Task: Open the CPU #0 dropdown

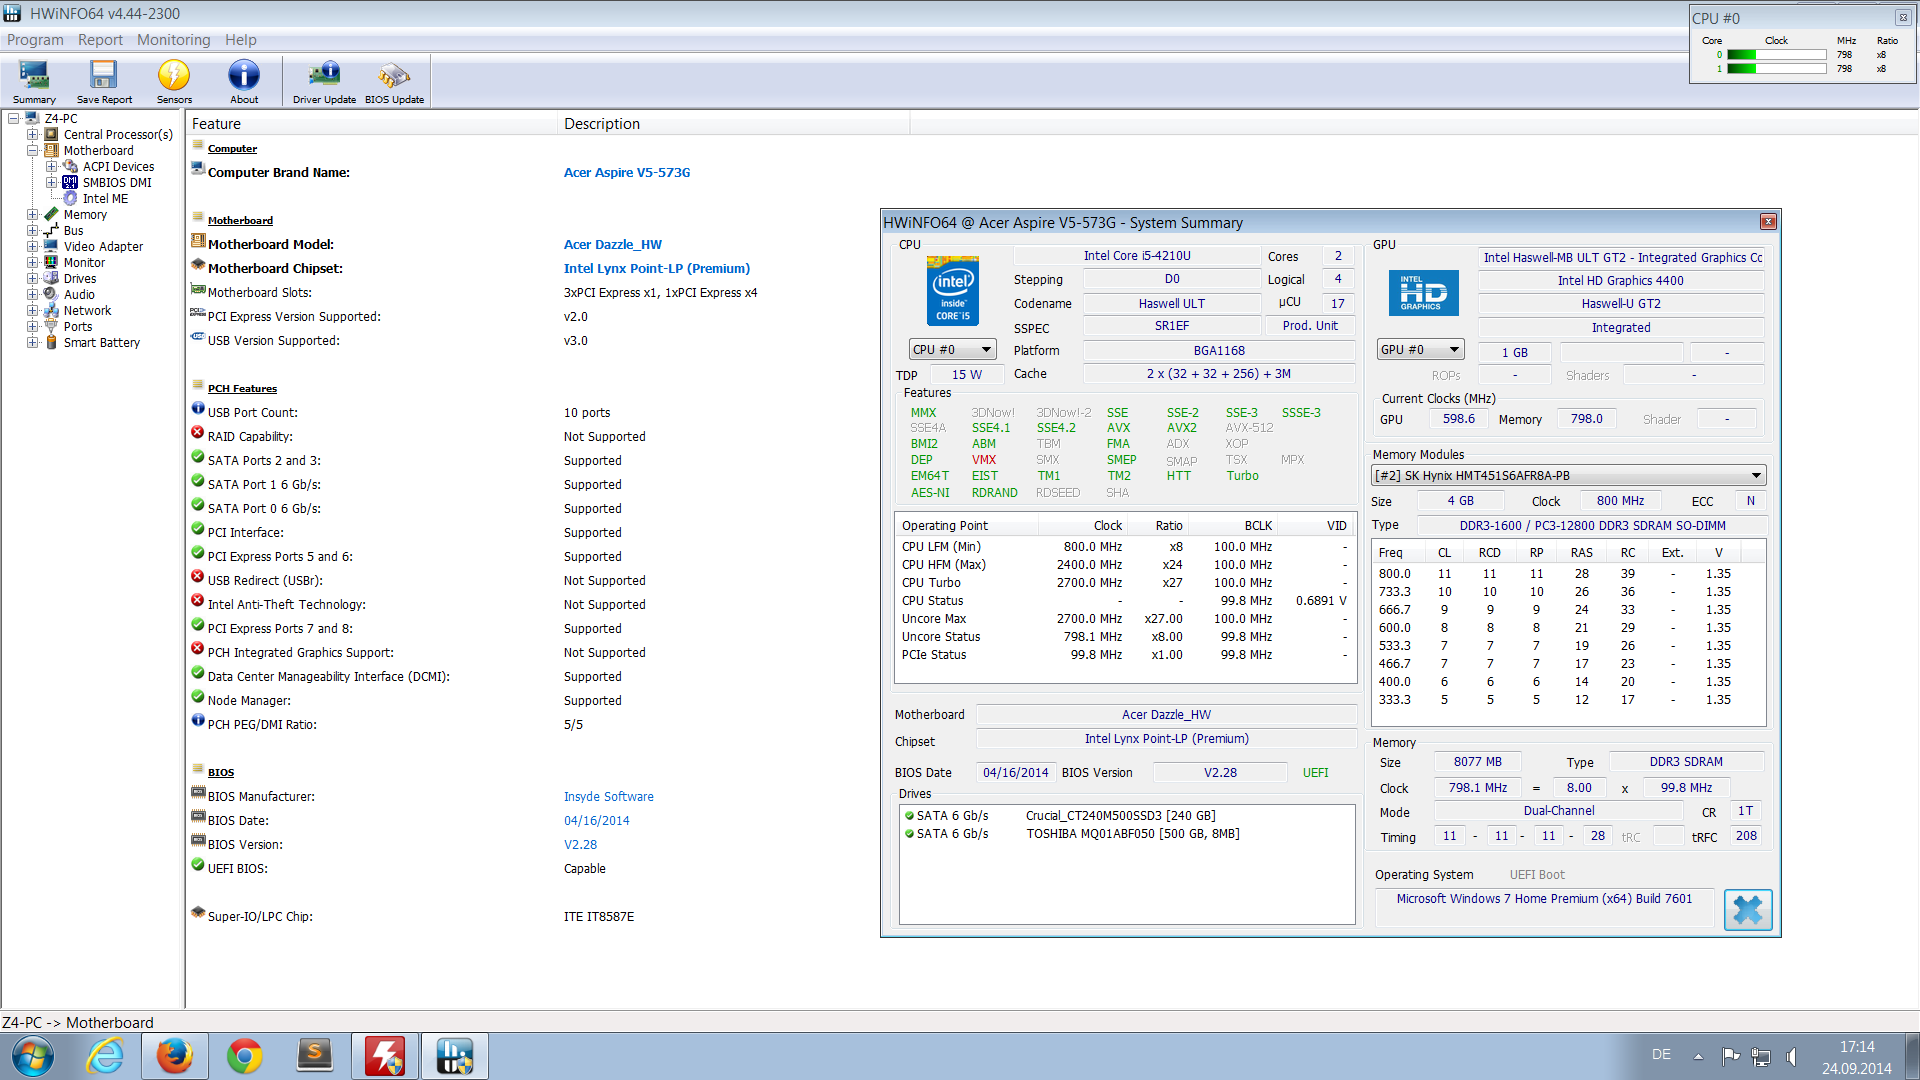Action: (x=952, y=350)
